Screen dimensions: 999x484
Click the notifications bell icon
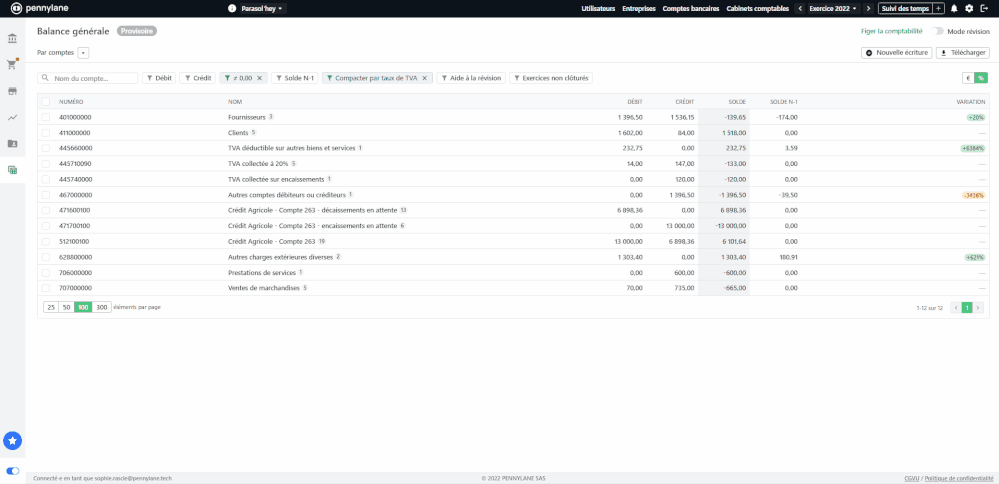click(954, 8)
